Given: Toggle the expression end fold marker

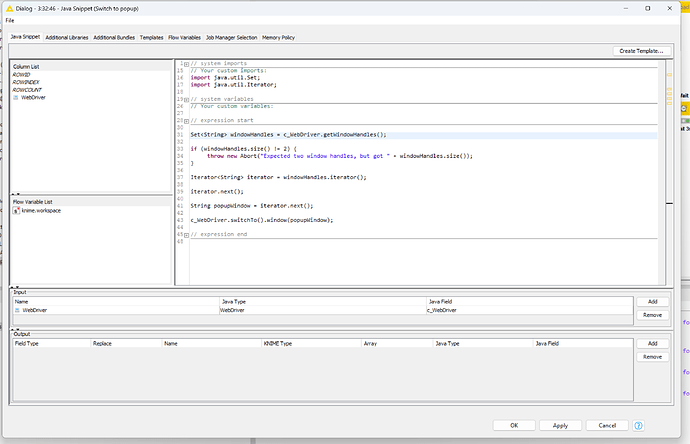Looking at the screenshot, I should click(x=186, y=235).
